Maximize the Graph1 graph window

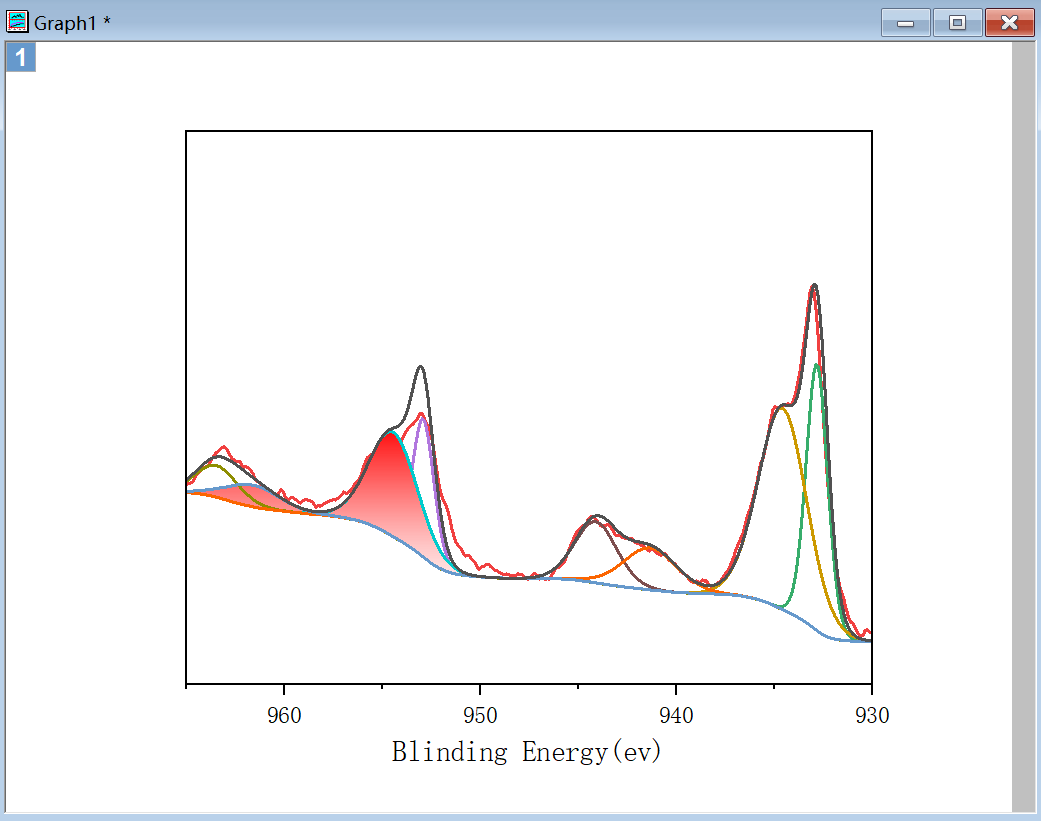(x=957, y=23)
